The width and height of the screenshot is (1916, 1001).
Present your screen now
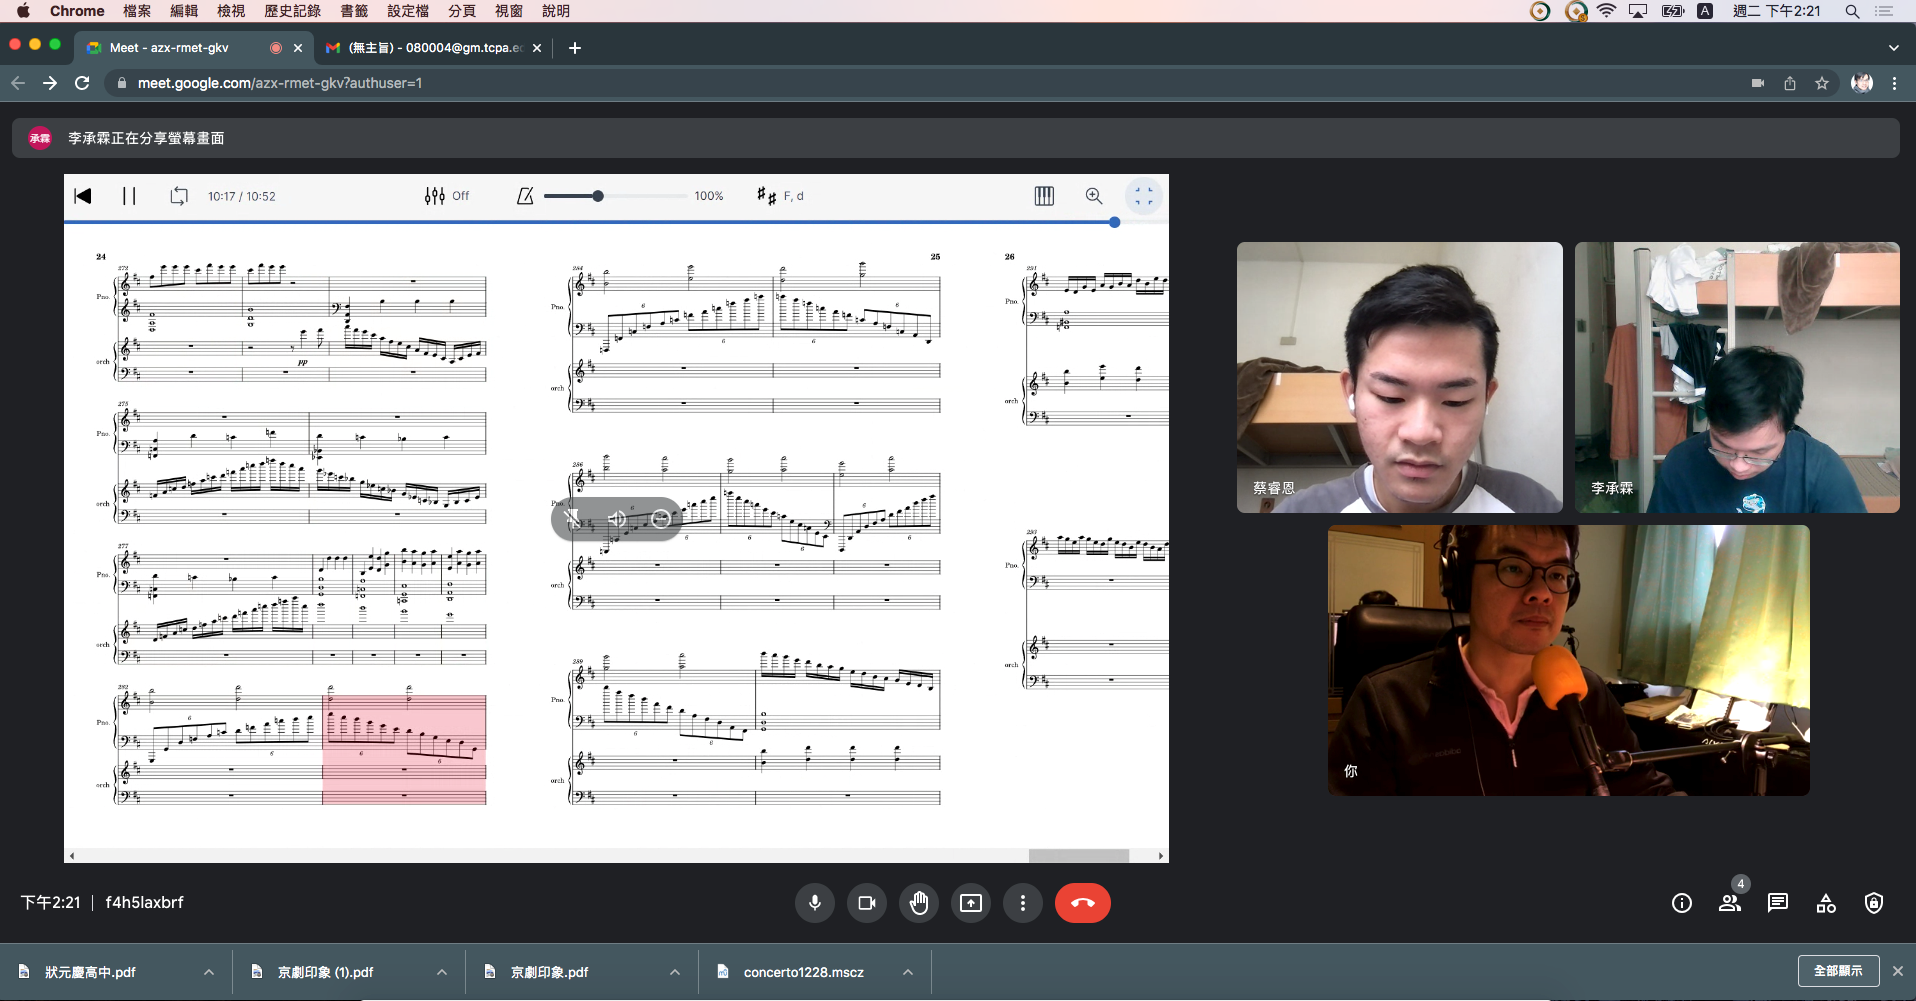pyautogui.click(x=971, y=903)
